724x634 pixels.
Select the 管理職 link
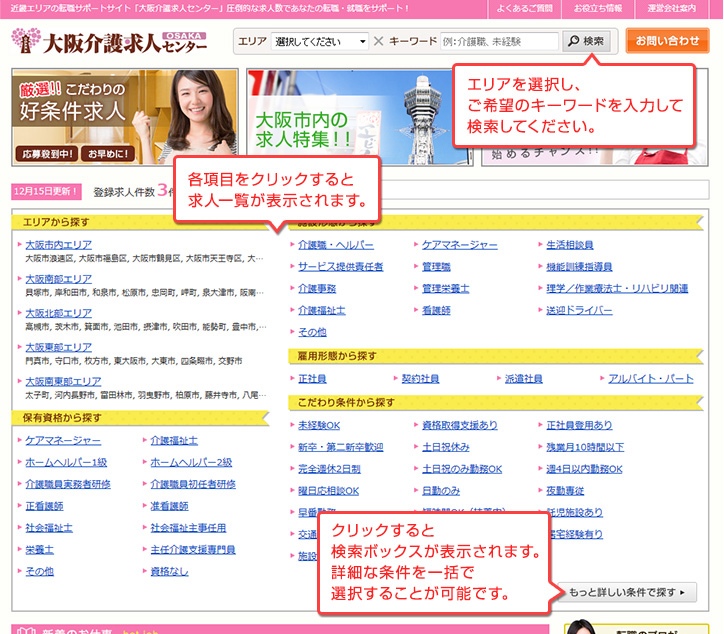pos(436,266)
